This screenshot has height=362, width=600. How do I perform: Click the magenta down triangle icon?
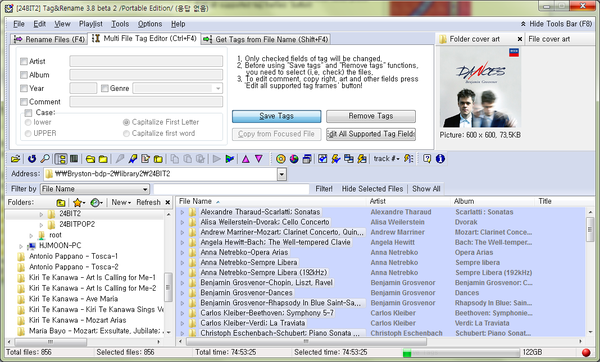click(259, 159)
